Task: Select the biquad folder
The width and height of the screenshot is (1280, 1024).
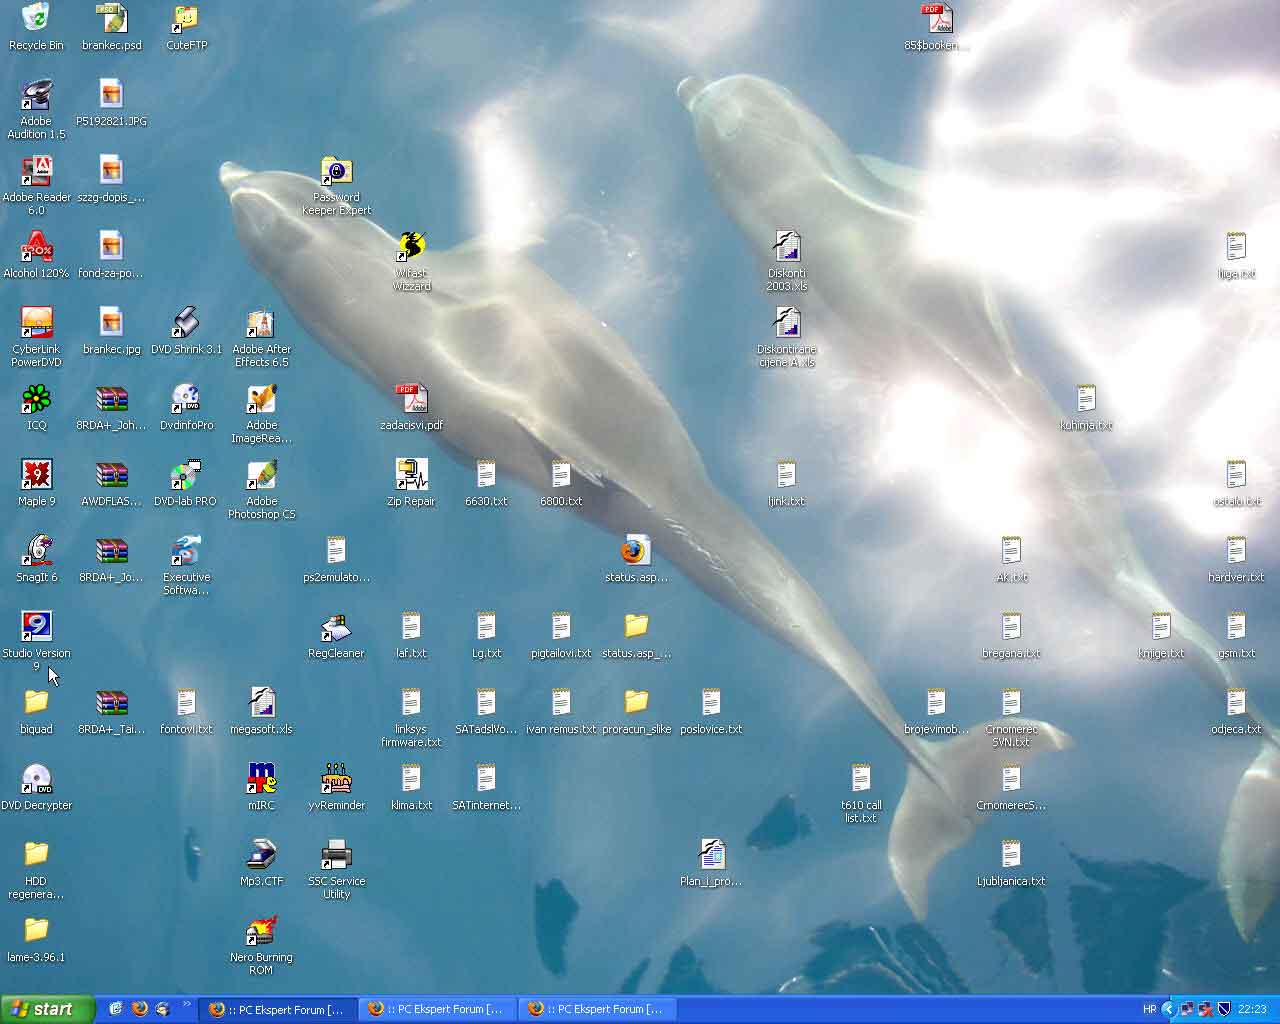Action: pos(36,702)
